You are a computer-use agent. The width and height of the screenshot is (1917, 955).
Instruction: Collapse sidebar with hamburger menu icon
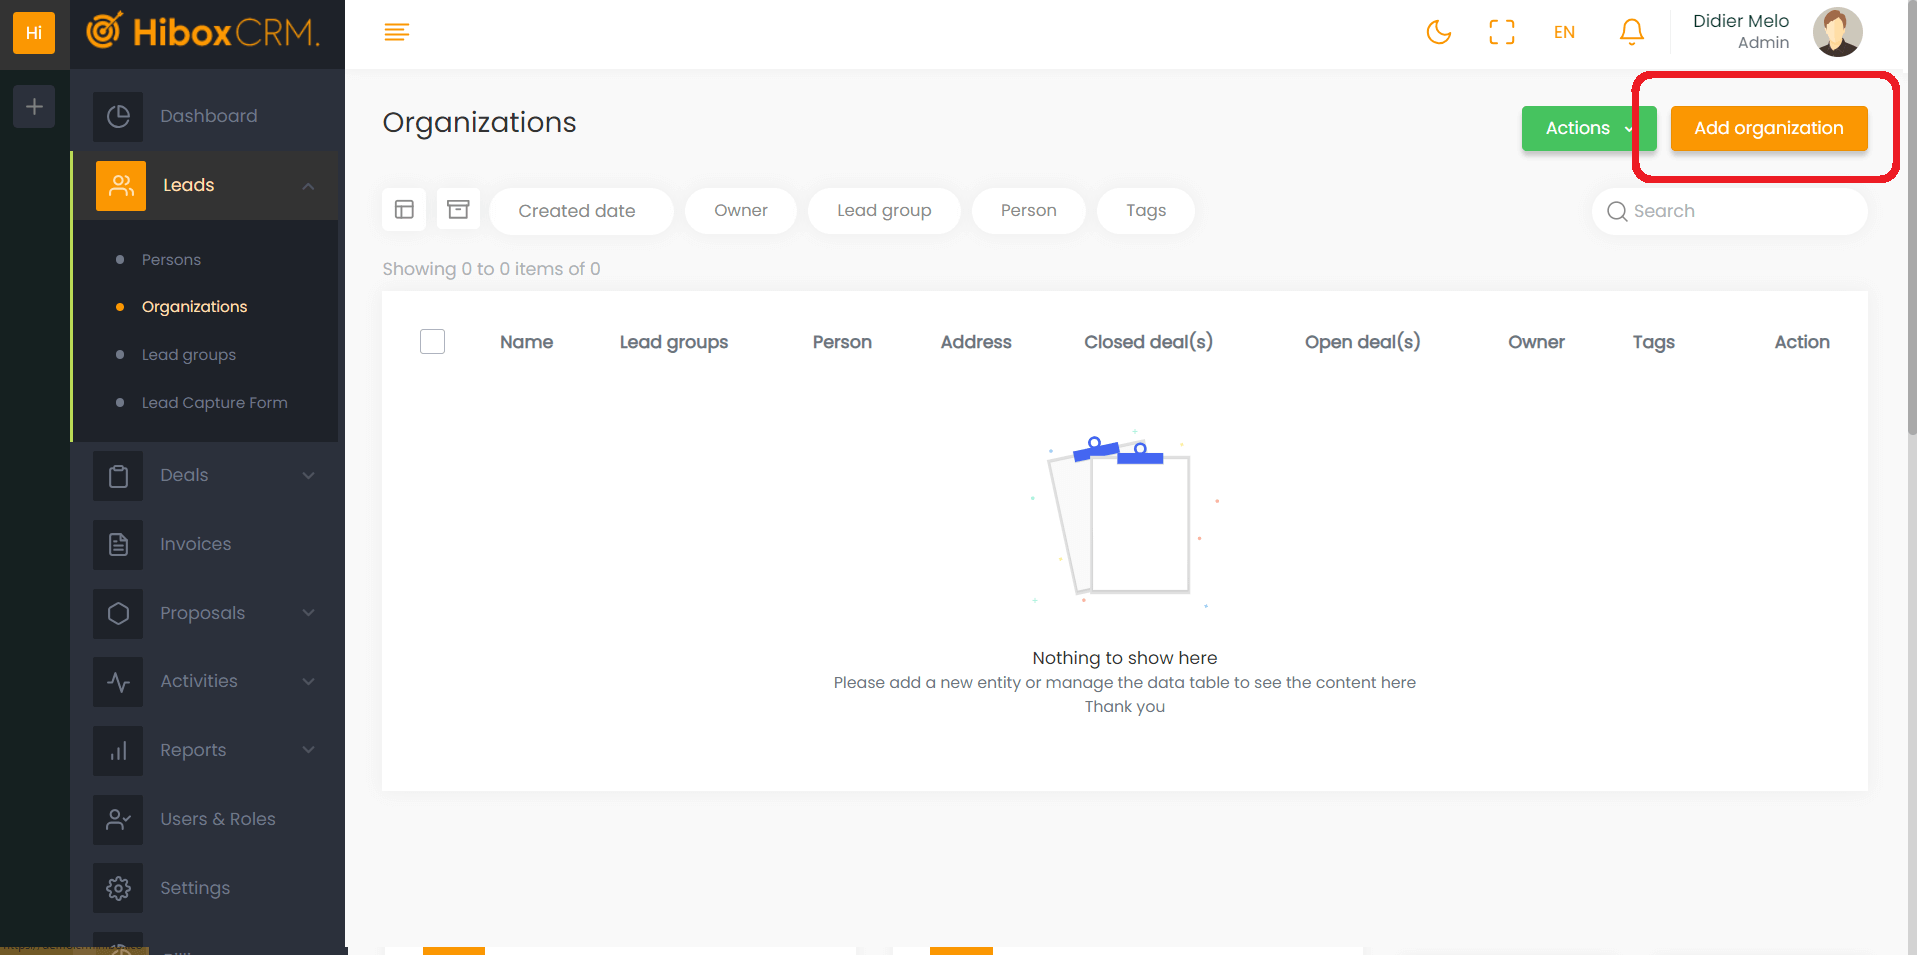pos(396,32)
